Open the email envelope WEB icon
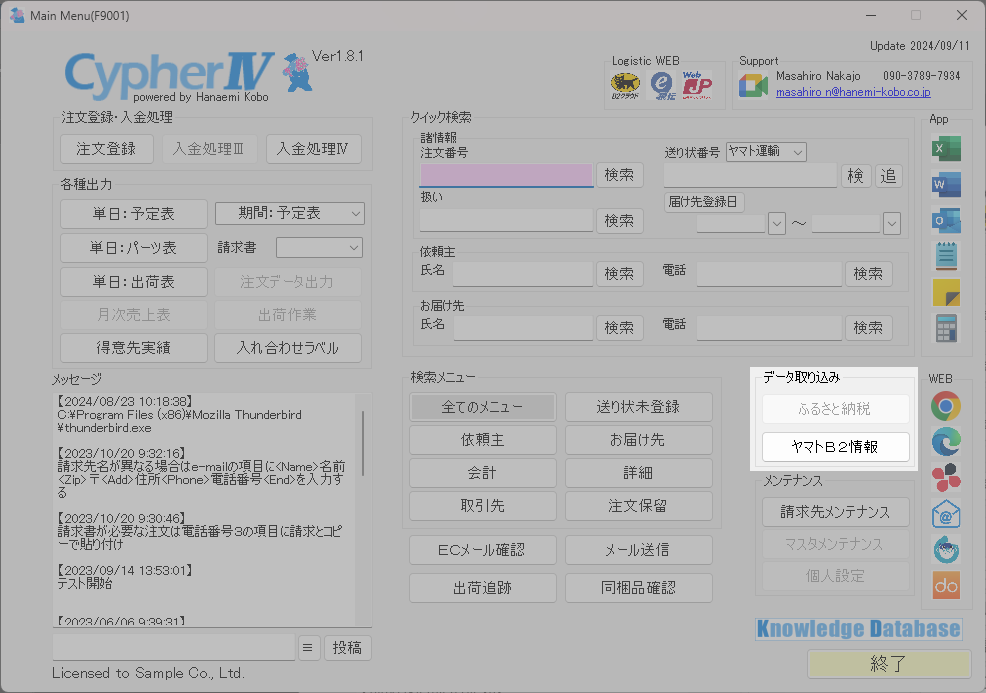This screenshot has width=986, height=693. coord(946,514)
